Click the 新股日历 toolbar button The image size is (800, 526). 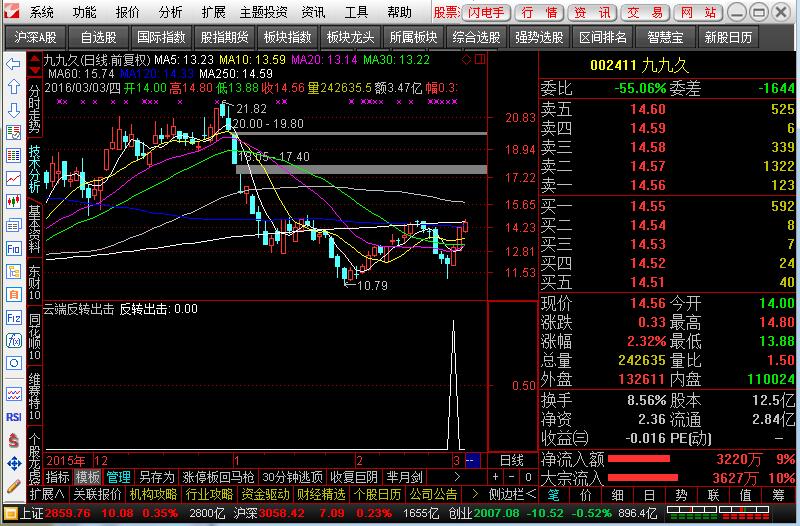coord(728,37)
